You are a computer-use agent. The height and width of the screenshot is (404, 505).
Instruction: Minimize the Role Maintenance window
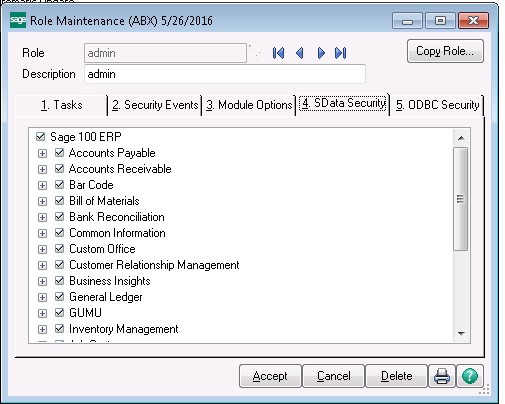pyautogui.click(x=407, y=21)
